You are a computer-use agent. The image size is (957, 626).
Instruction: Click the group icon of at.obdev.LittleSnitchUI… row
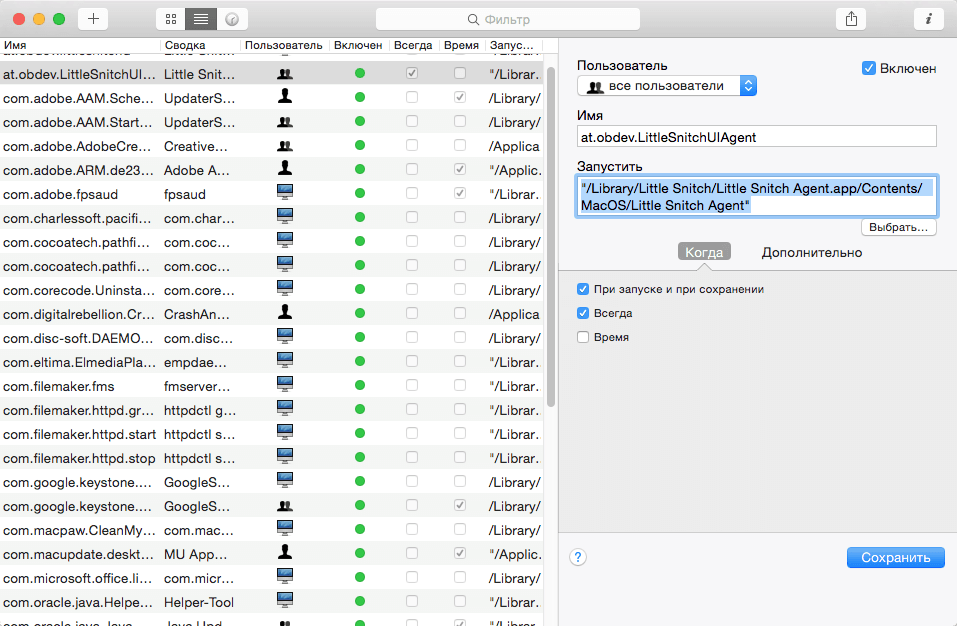tap(284, 74)
